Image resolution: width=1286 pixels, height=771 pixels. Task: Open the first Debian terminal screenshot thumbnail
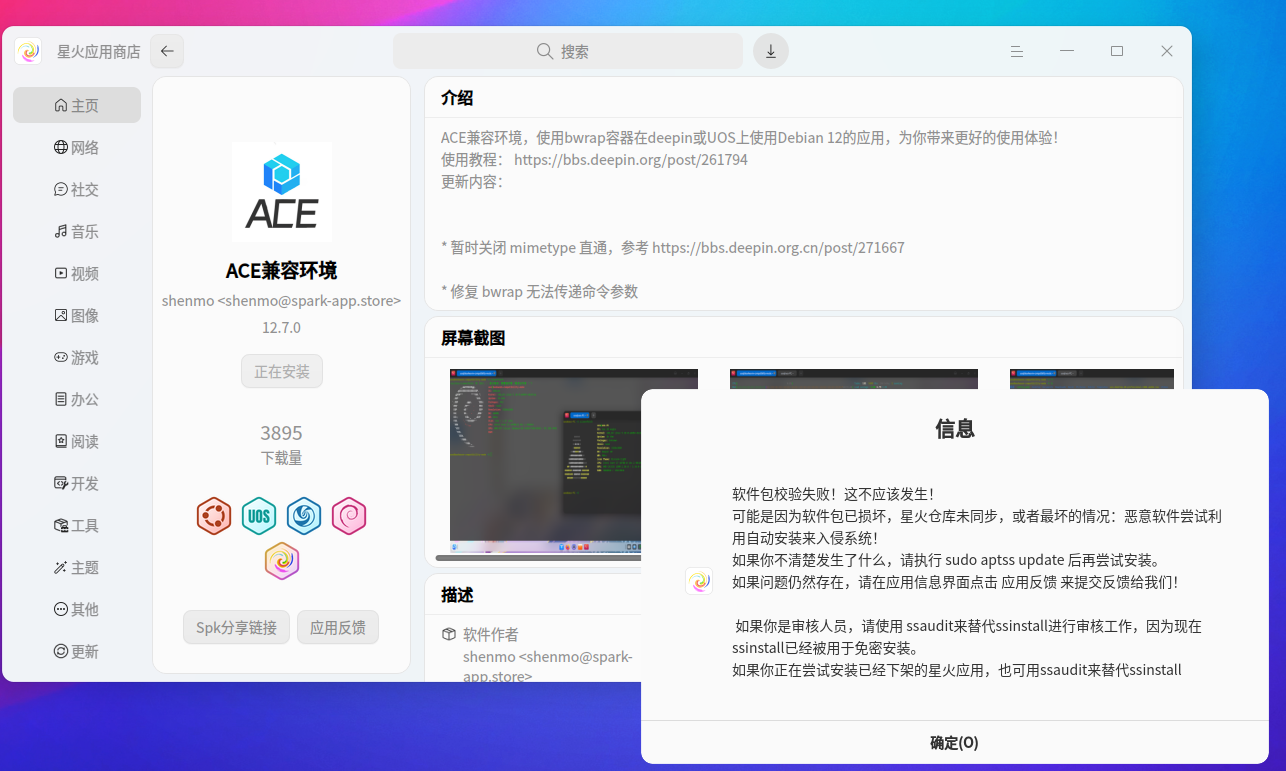point(545,461)
